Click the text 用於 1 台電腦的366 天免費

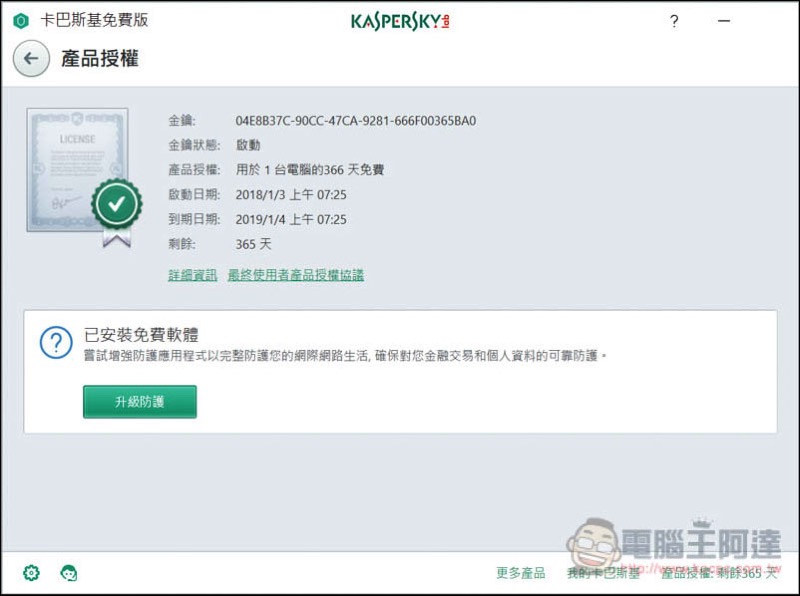pyautogui.click(x=310, y=170)
